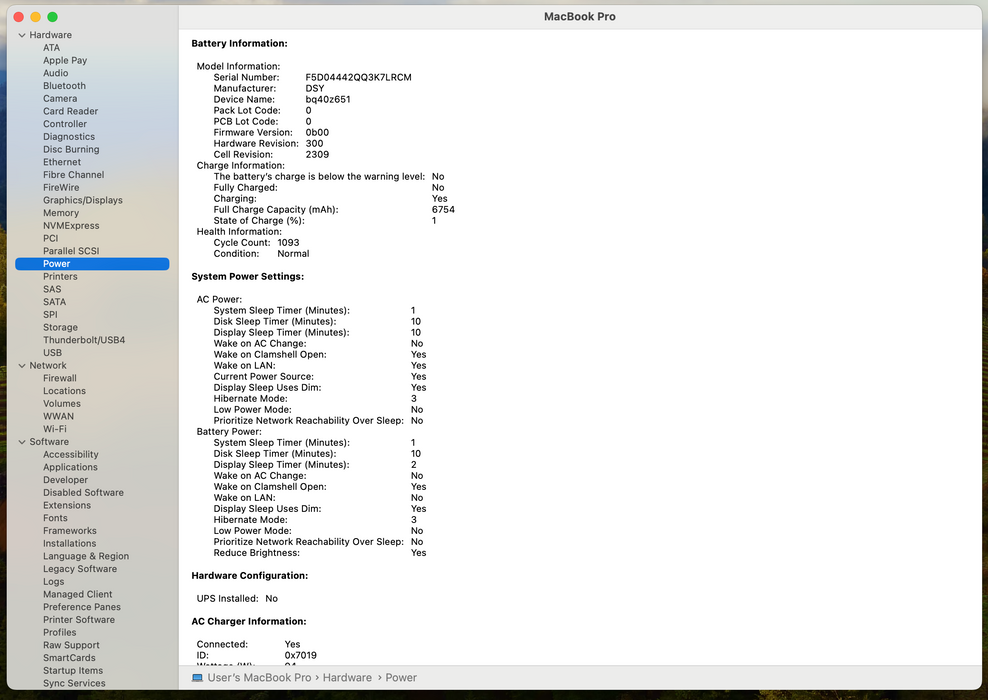Select Disc Burning in sidebar
988x700 pixels.
click(x=71, y=149)
